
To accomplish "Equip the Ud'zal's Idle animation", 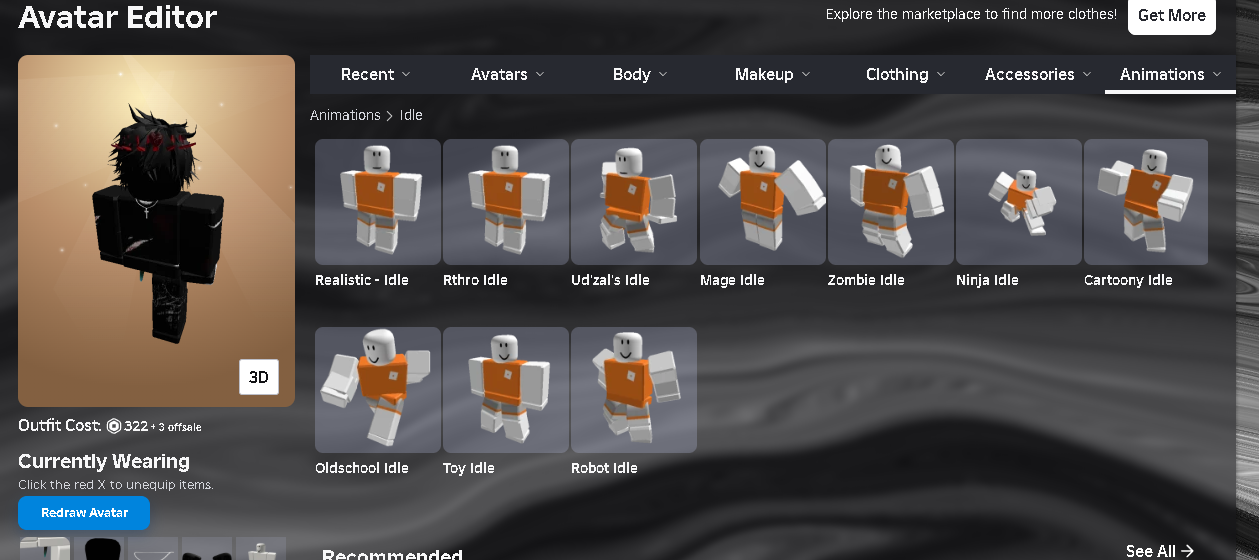I will 634,202.
